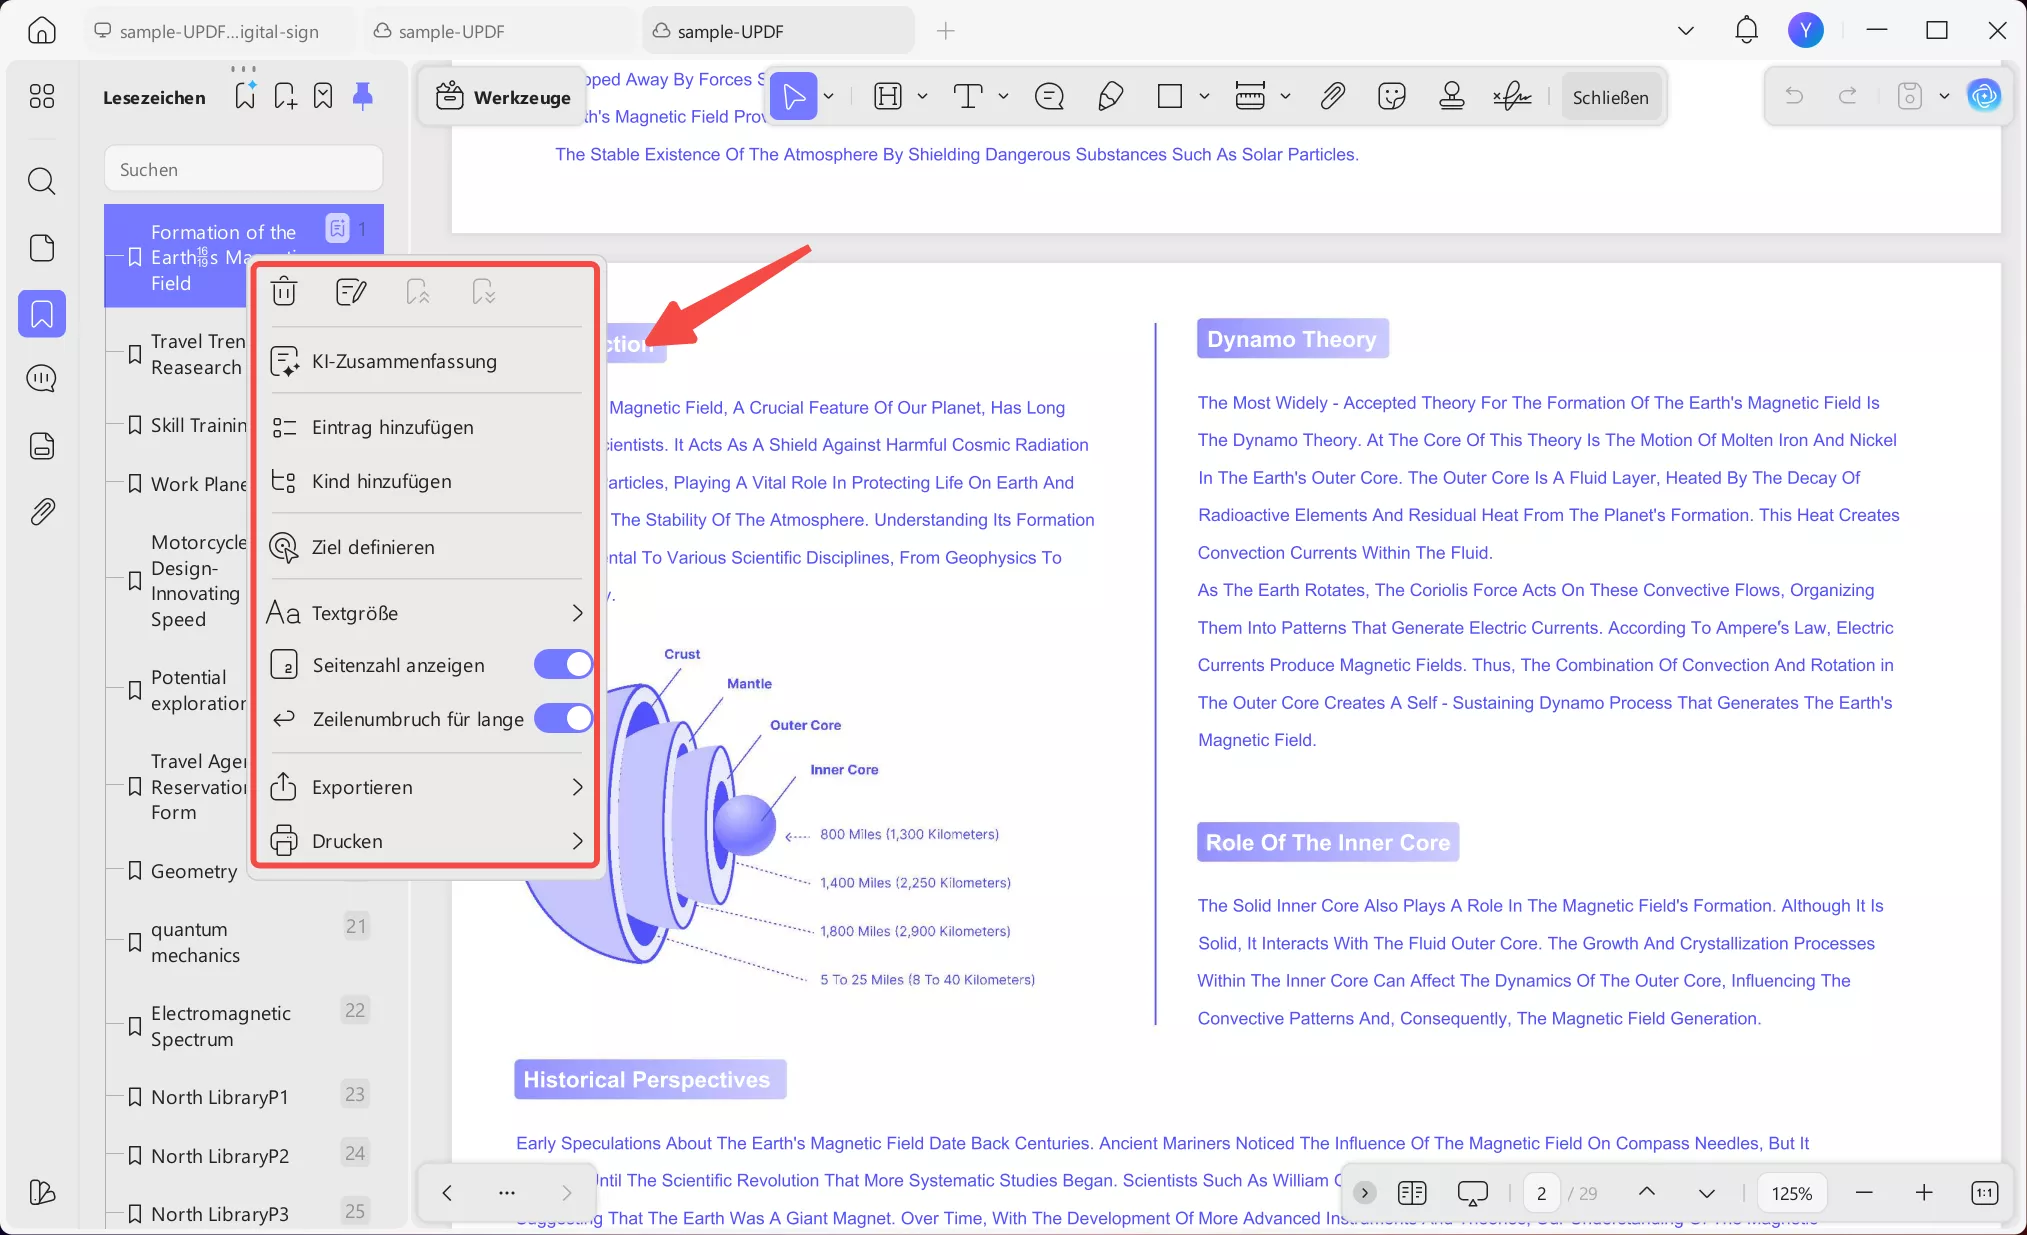The width and height of the screenshot is (2027, 1235).
Task: Select the pencil drawing tool
Action: (x=1109, y=96)
